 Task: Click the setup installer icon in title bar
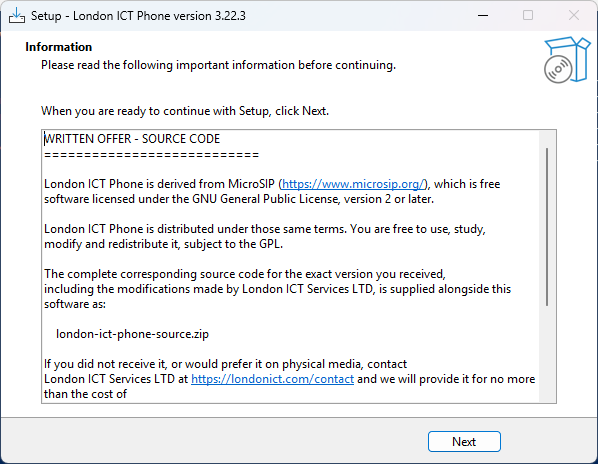17,16
